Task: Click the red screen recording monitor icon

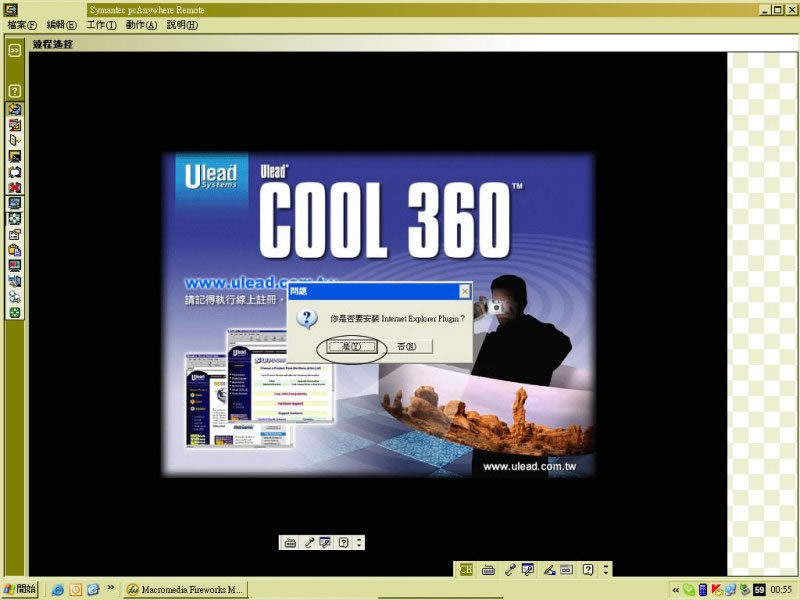Action: tap(15, 266)
